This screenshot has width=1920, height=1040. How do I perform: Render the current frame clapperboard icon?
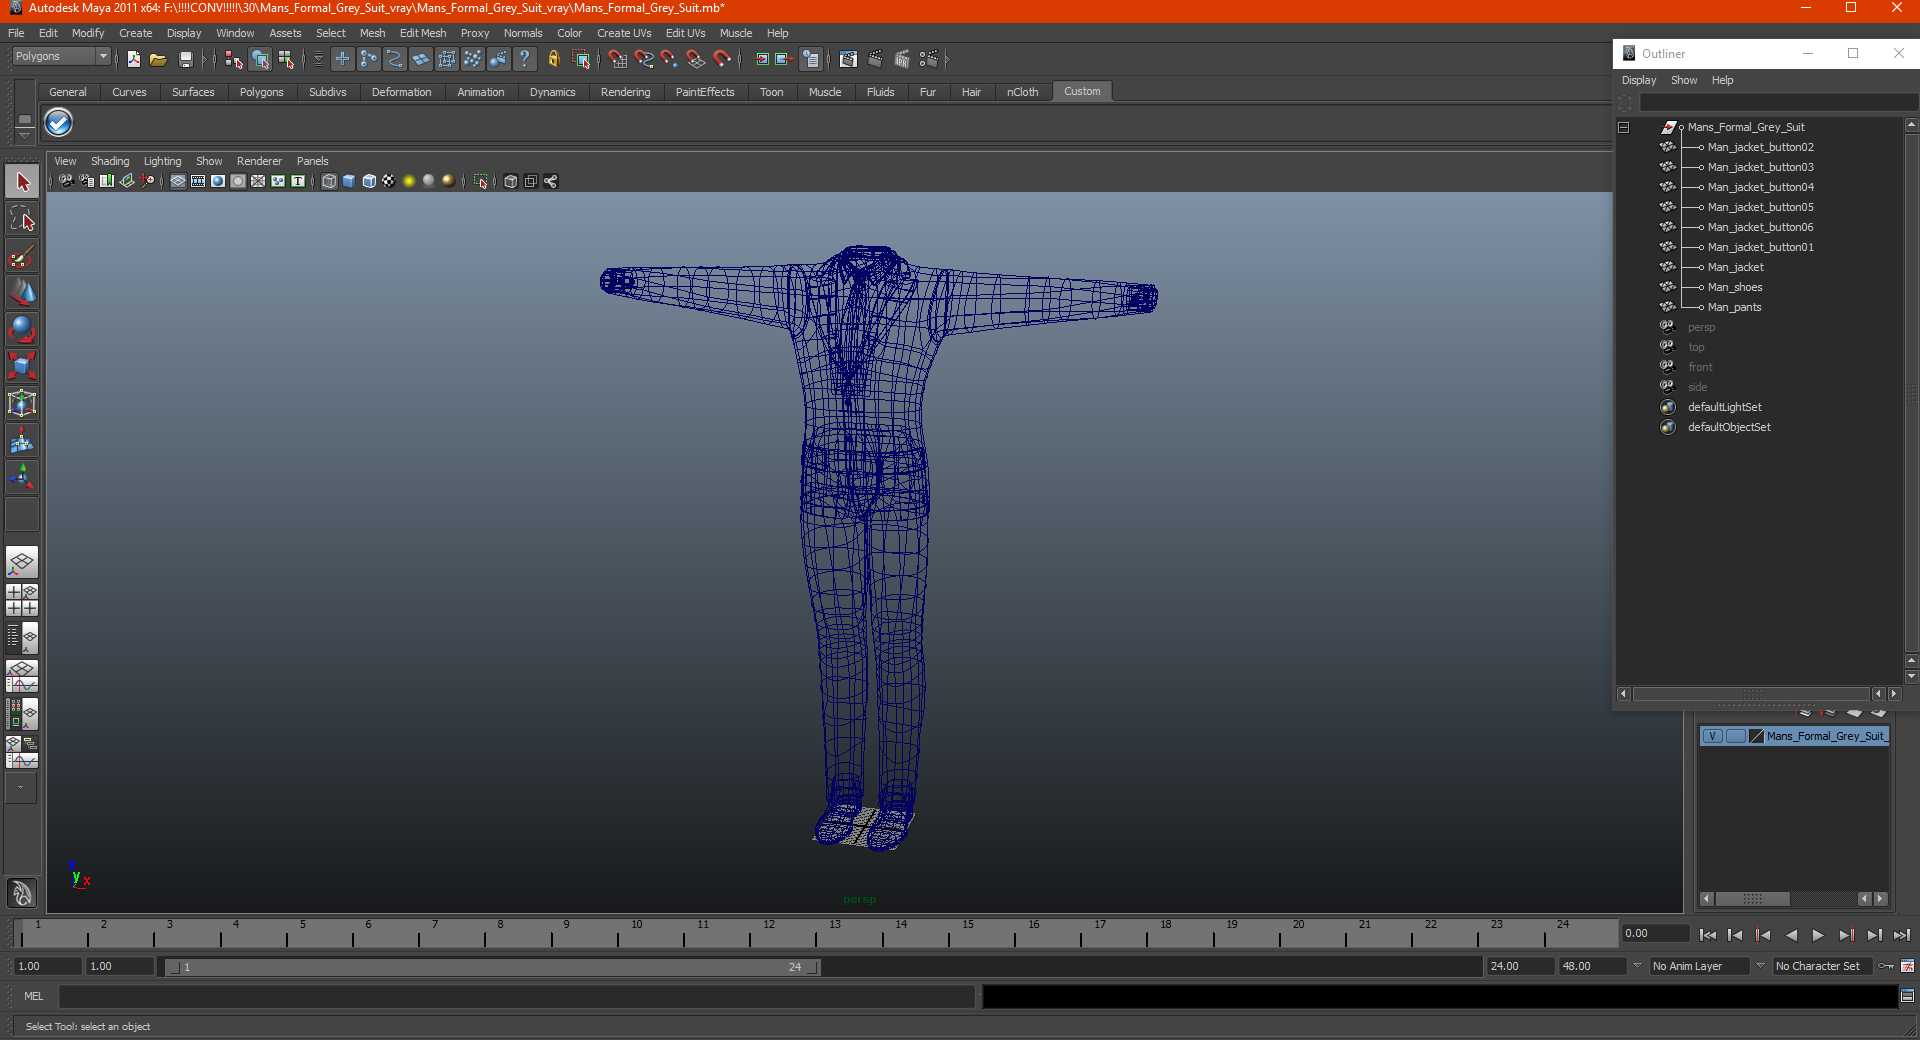[876, 59]
